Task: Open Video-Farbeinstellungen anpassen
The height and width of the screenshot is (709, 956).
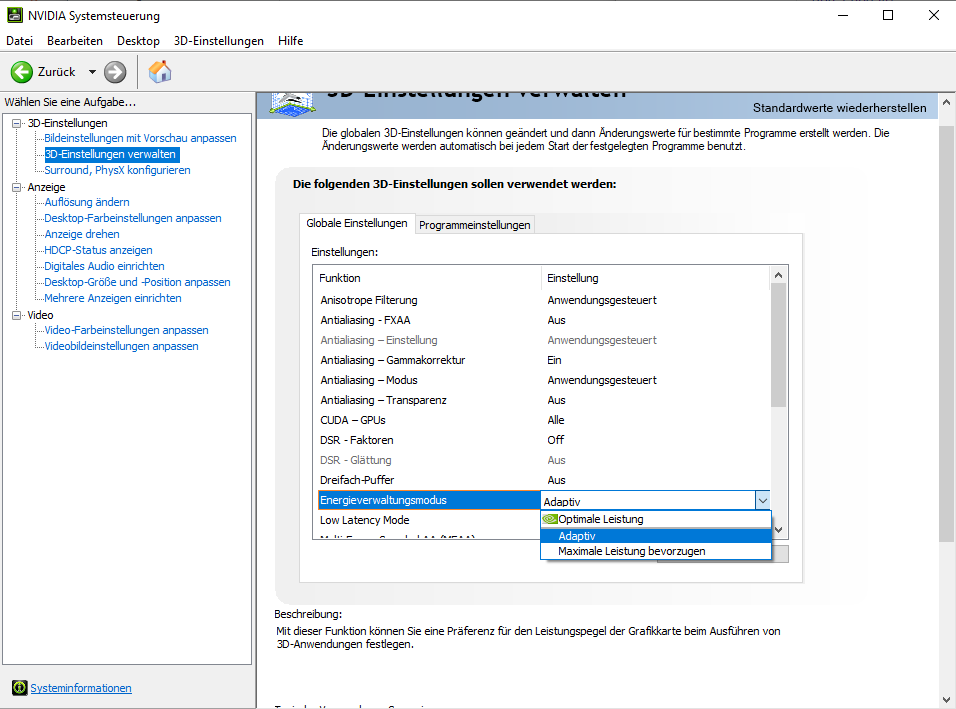Action: pos(126,330)
